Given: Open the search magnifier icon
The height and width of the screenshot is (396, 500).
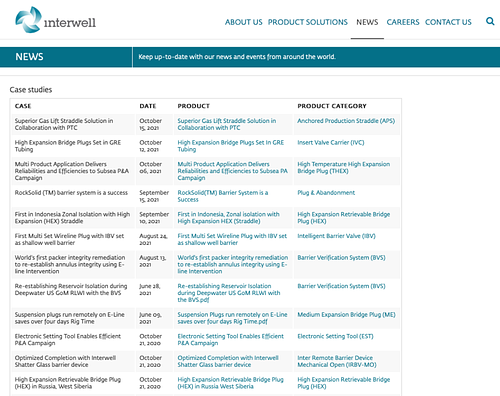Looking at the screenshot, I should (490, 21).
